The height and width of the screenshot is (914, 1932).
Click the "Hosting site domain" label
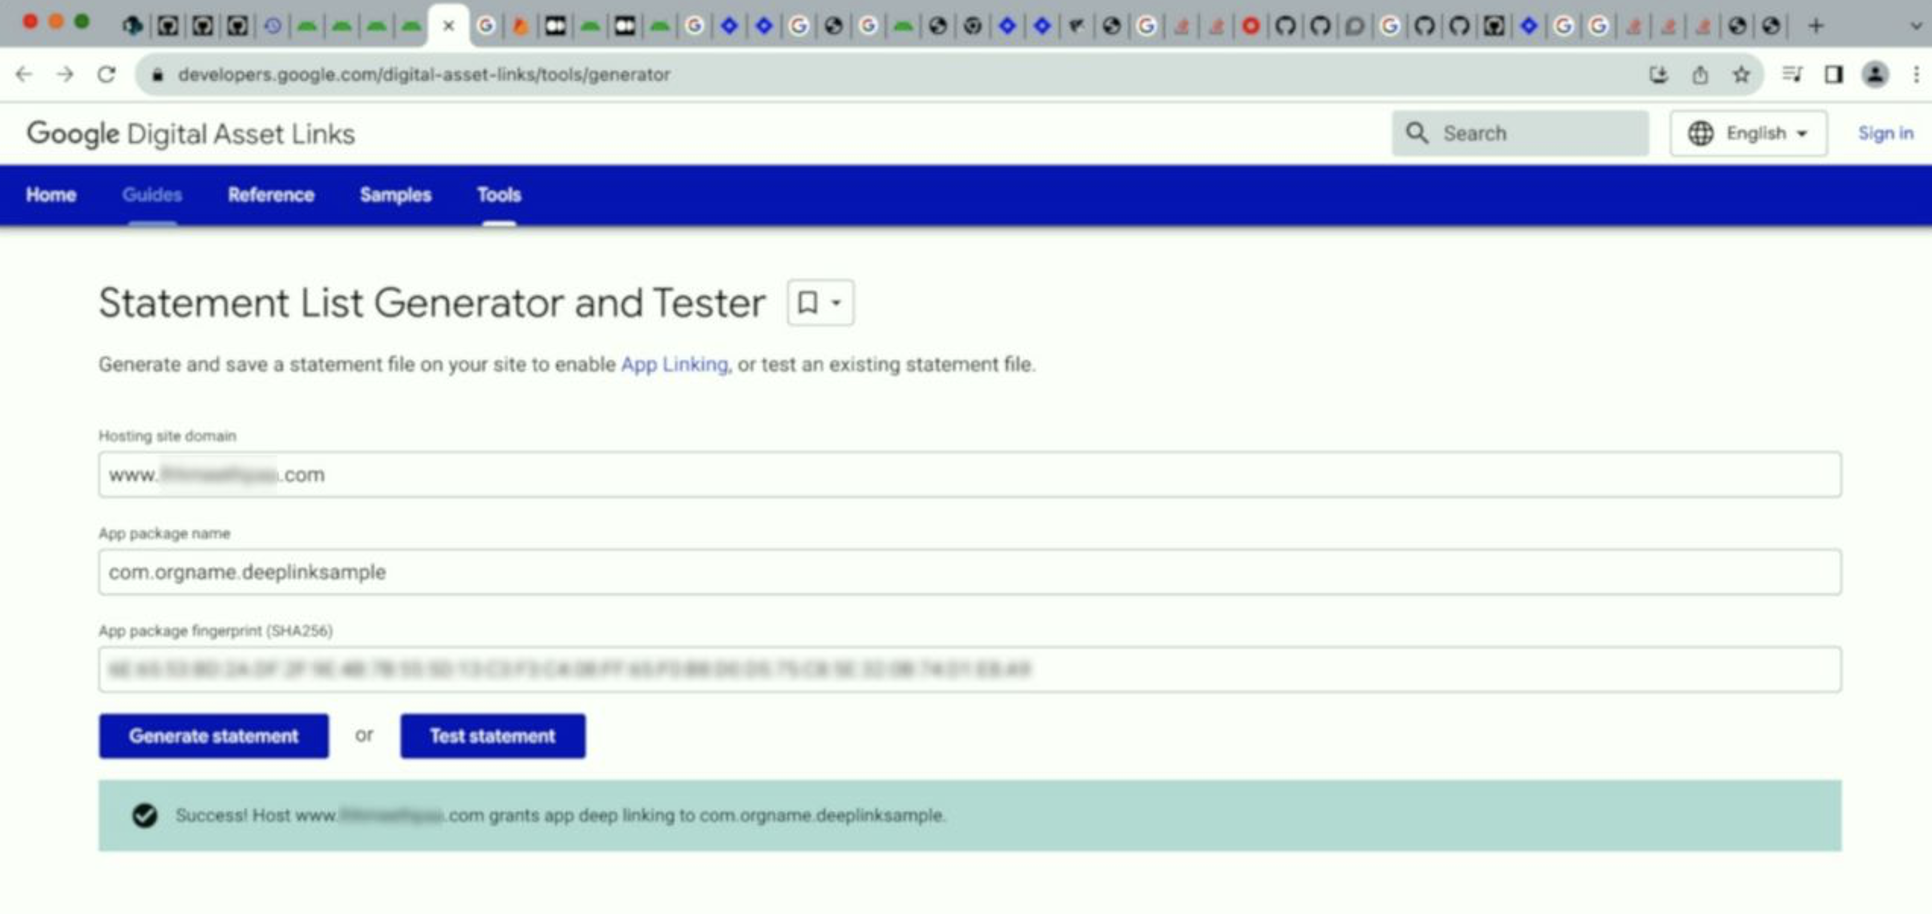click(x=167, y=436)
